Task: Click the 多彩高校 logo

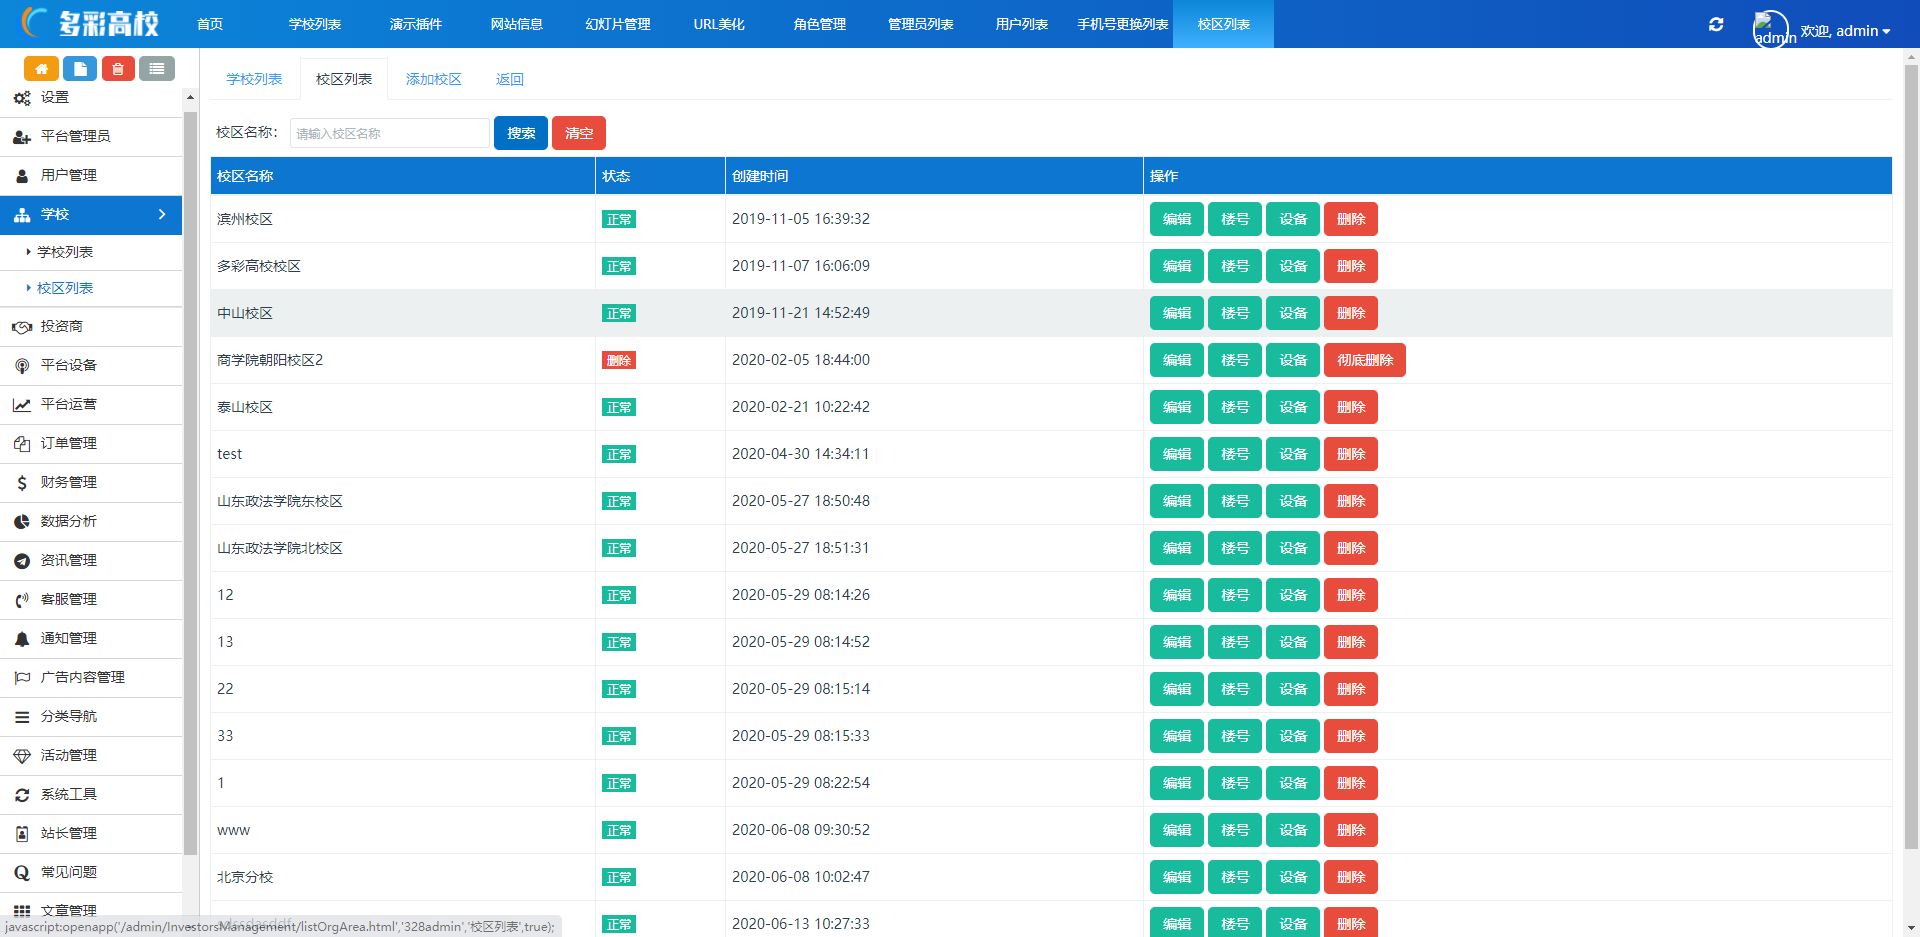Action: pyautogui.click(x=90, y=23)
